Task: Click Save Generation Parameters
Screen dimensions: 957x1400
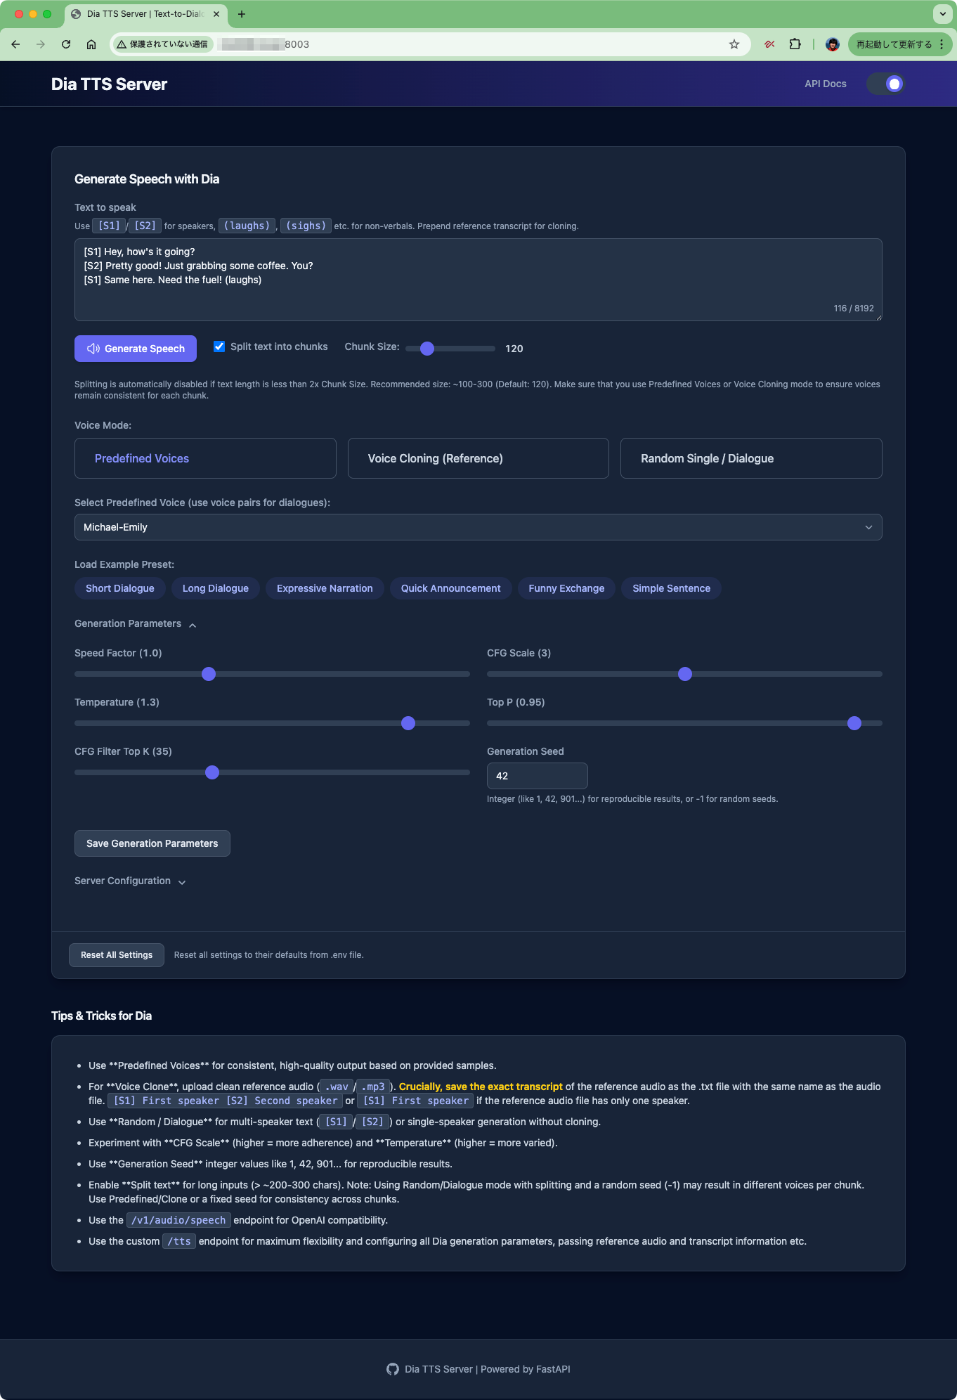Action: [x=152, y=843]
